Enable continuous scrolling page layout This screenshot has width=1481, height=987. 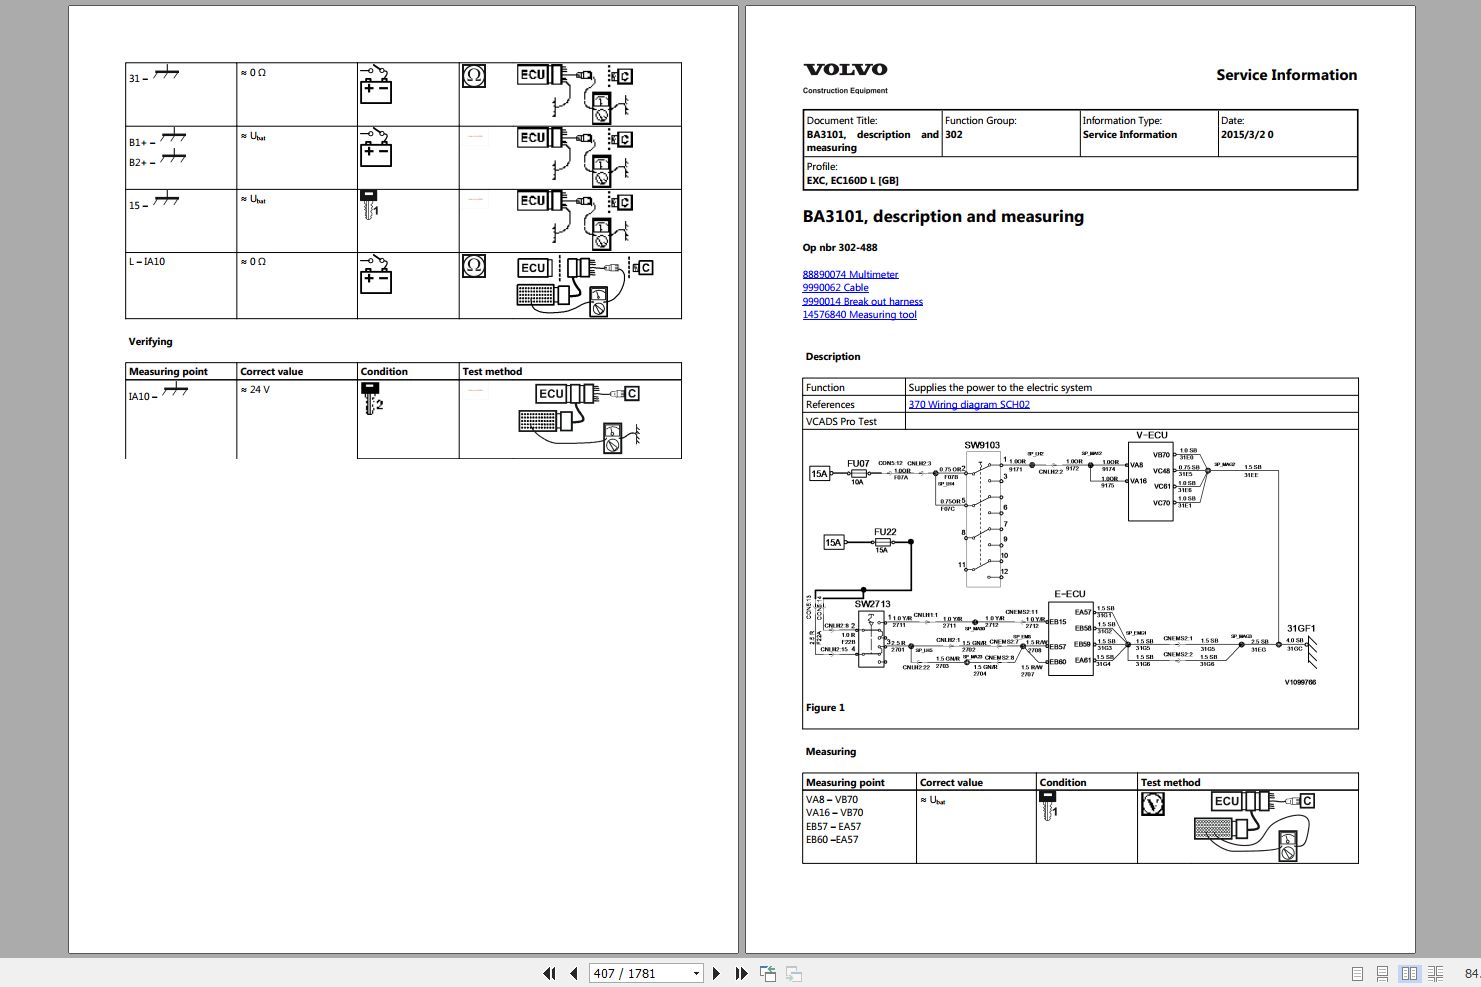[1382, 973]
